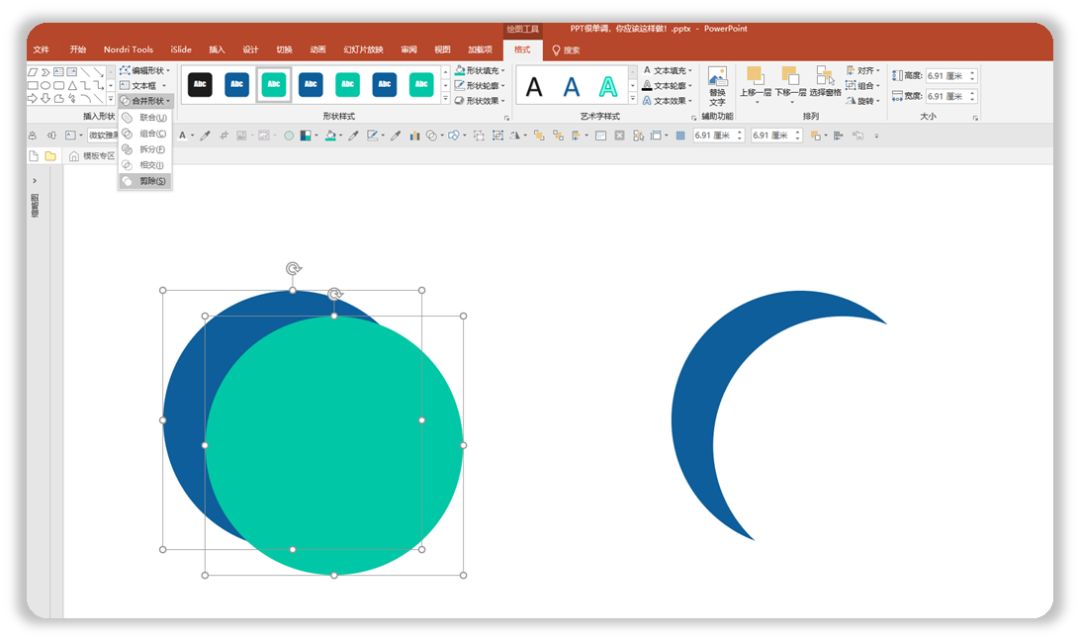Open the 插入 ribbon tab

(217, 50)
